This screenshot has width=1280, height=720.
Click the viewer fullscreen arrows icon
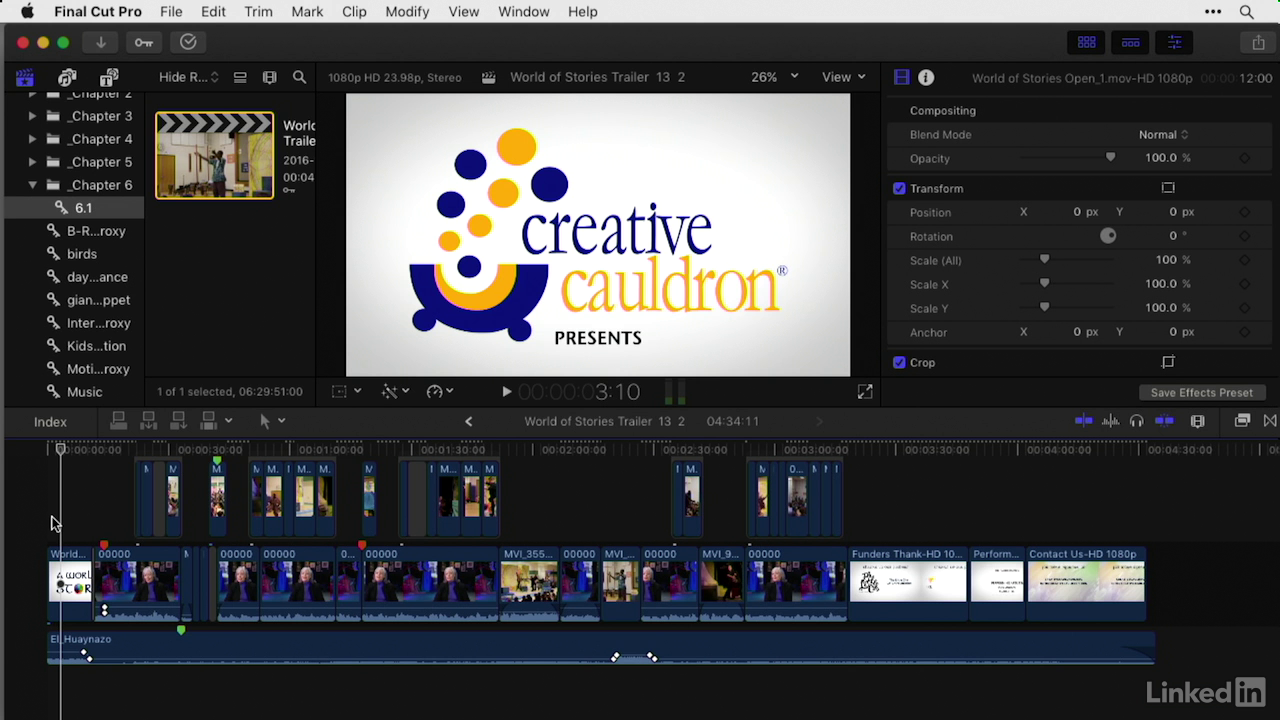[865, 392]
